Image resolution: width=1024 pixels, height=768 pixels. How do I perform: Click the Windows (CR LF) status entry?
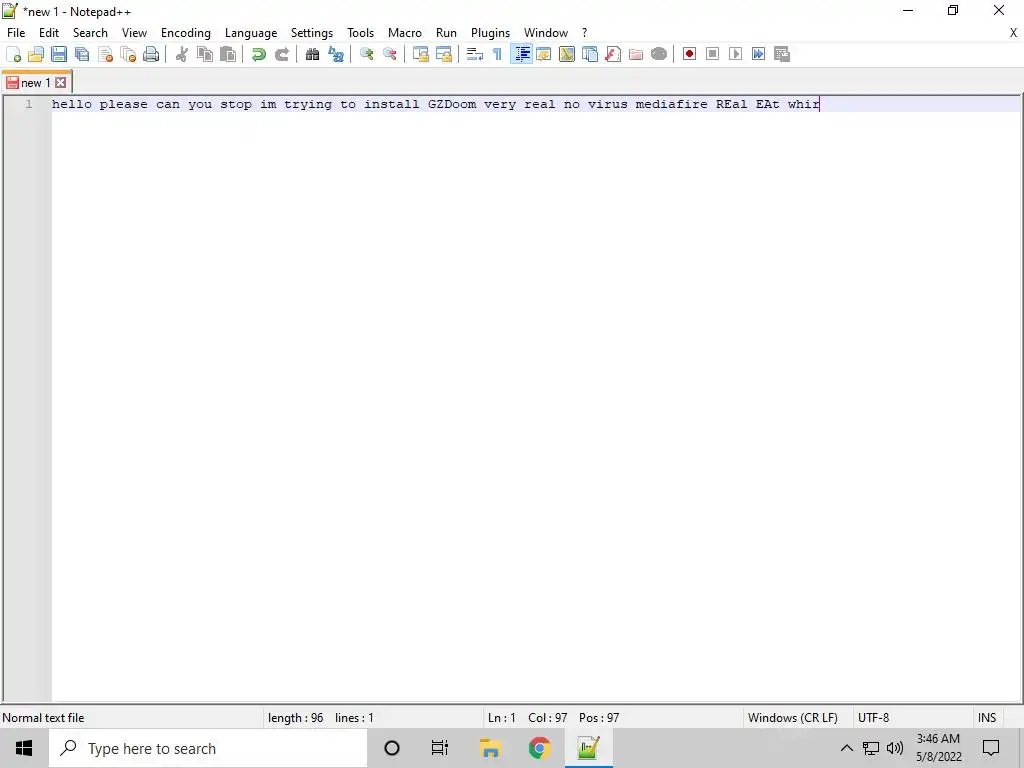pyautogui.click(x=793, y=718)
